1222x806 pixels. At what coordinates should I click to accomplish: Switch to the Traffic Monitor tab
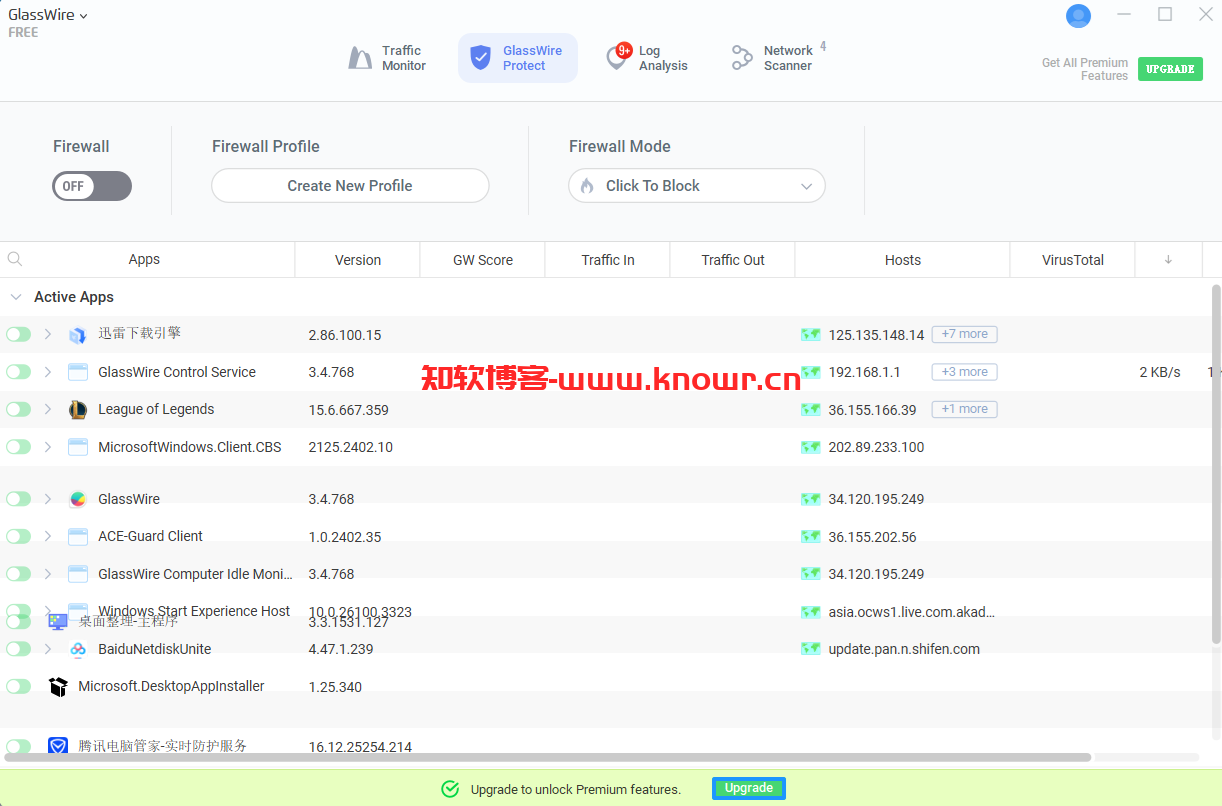point(387,58)
